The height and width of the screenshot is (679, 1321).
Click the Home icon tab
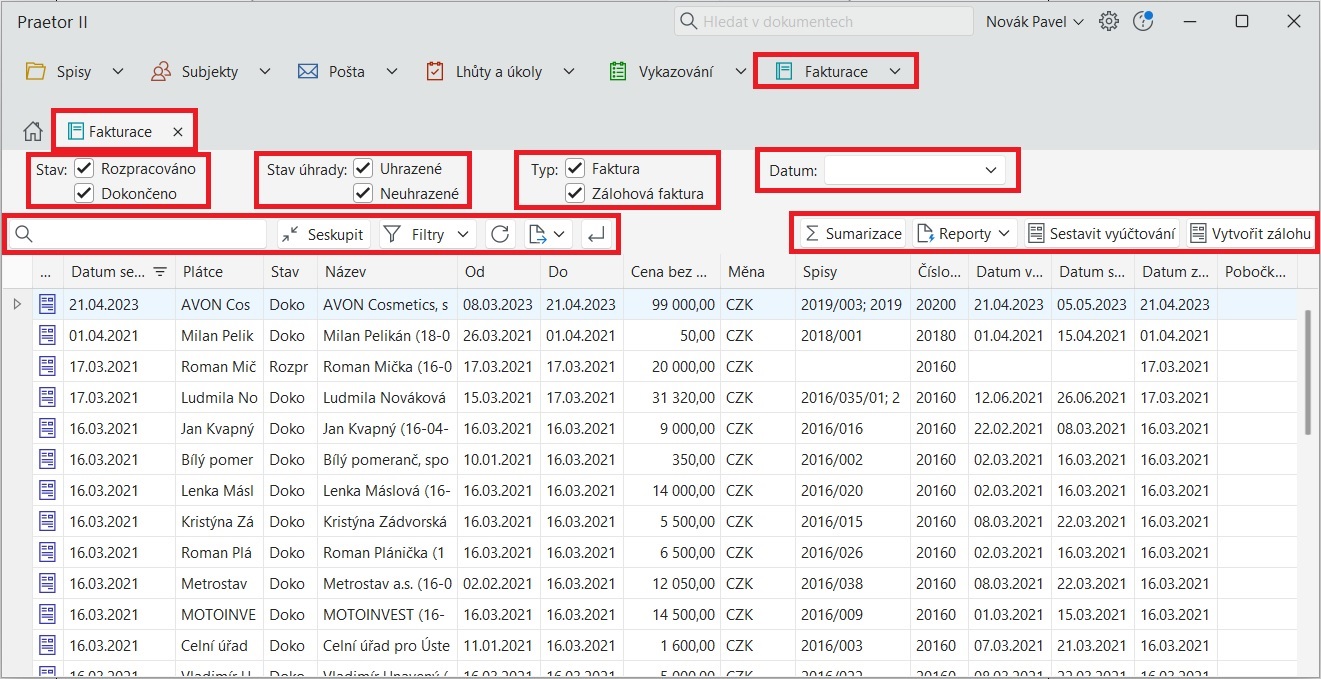click(x=33, y=131)
